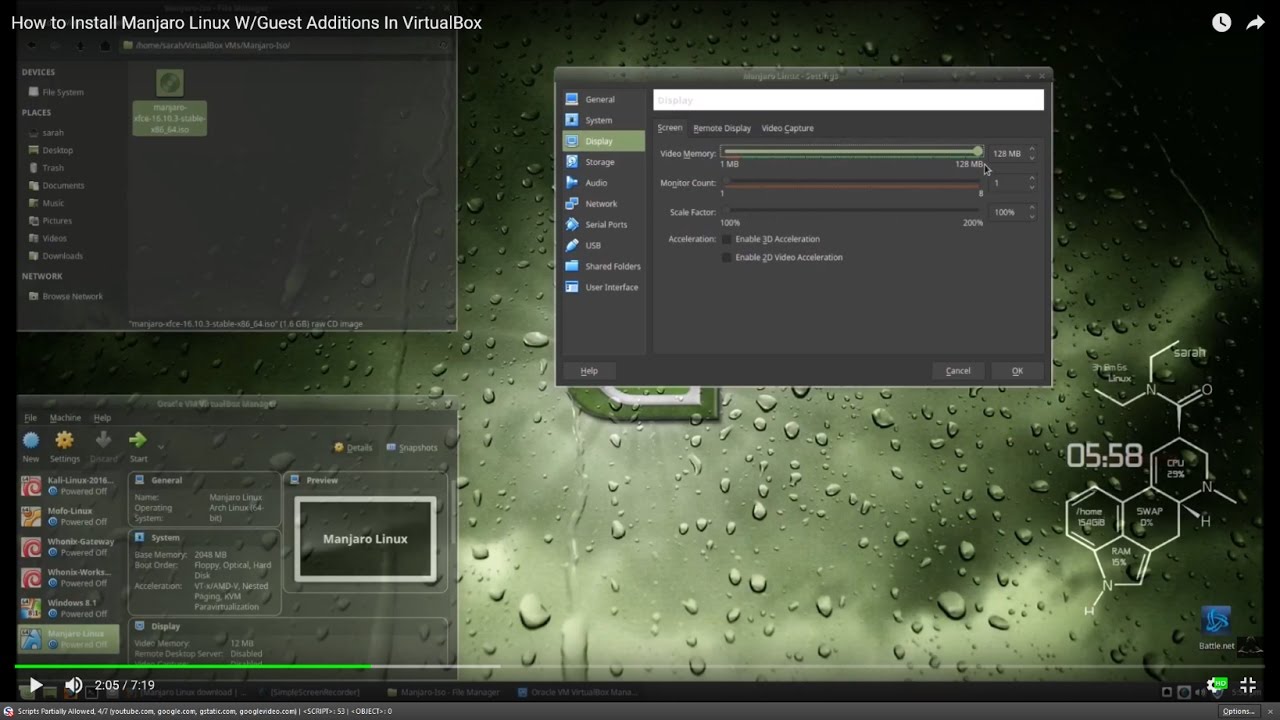Open YouTube HD settings gear
The height and width of the screenshot is (720, 1280).
pos(1216,685)
